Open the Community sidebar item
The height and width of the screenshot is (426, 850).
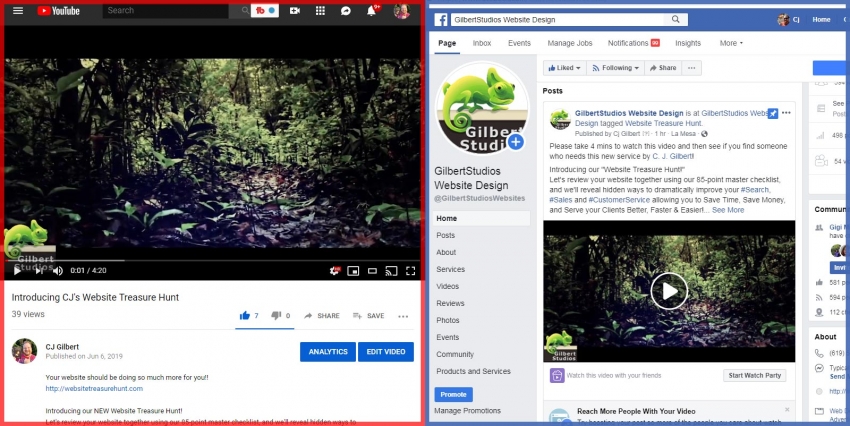tap(455, 354)
